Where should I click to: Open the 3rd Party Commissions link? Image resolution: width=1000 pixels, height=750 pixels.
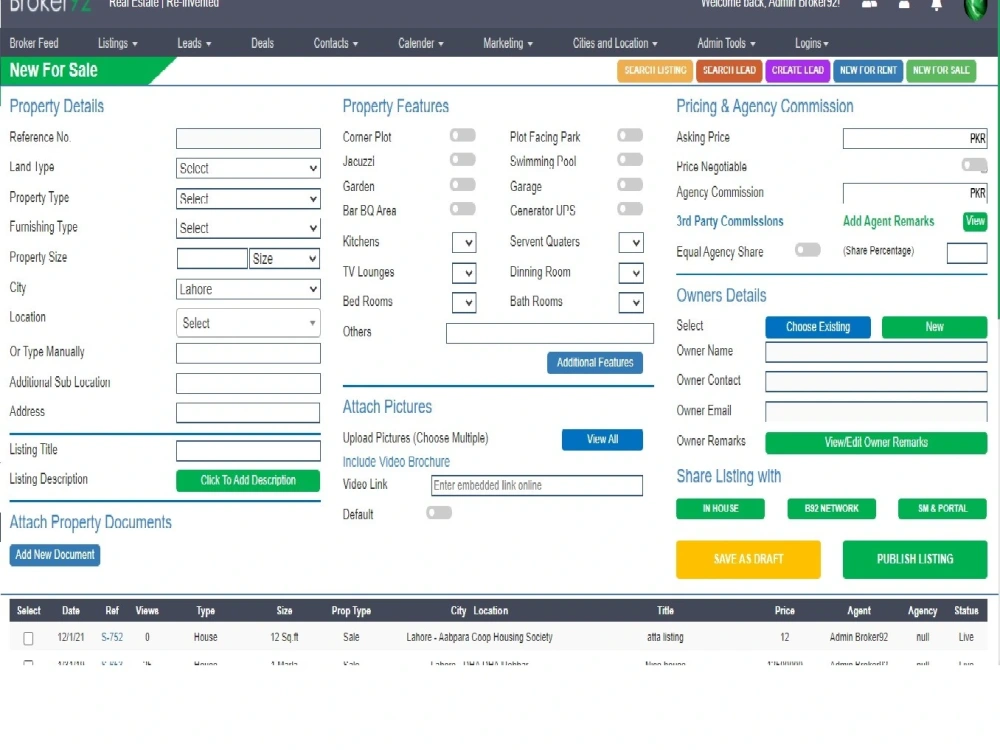coord(730,221)
